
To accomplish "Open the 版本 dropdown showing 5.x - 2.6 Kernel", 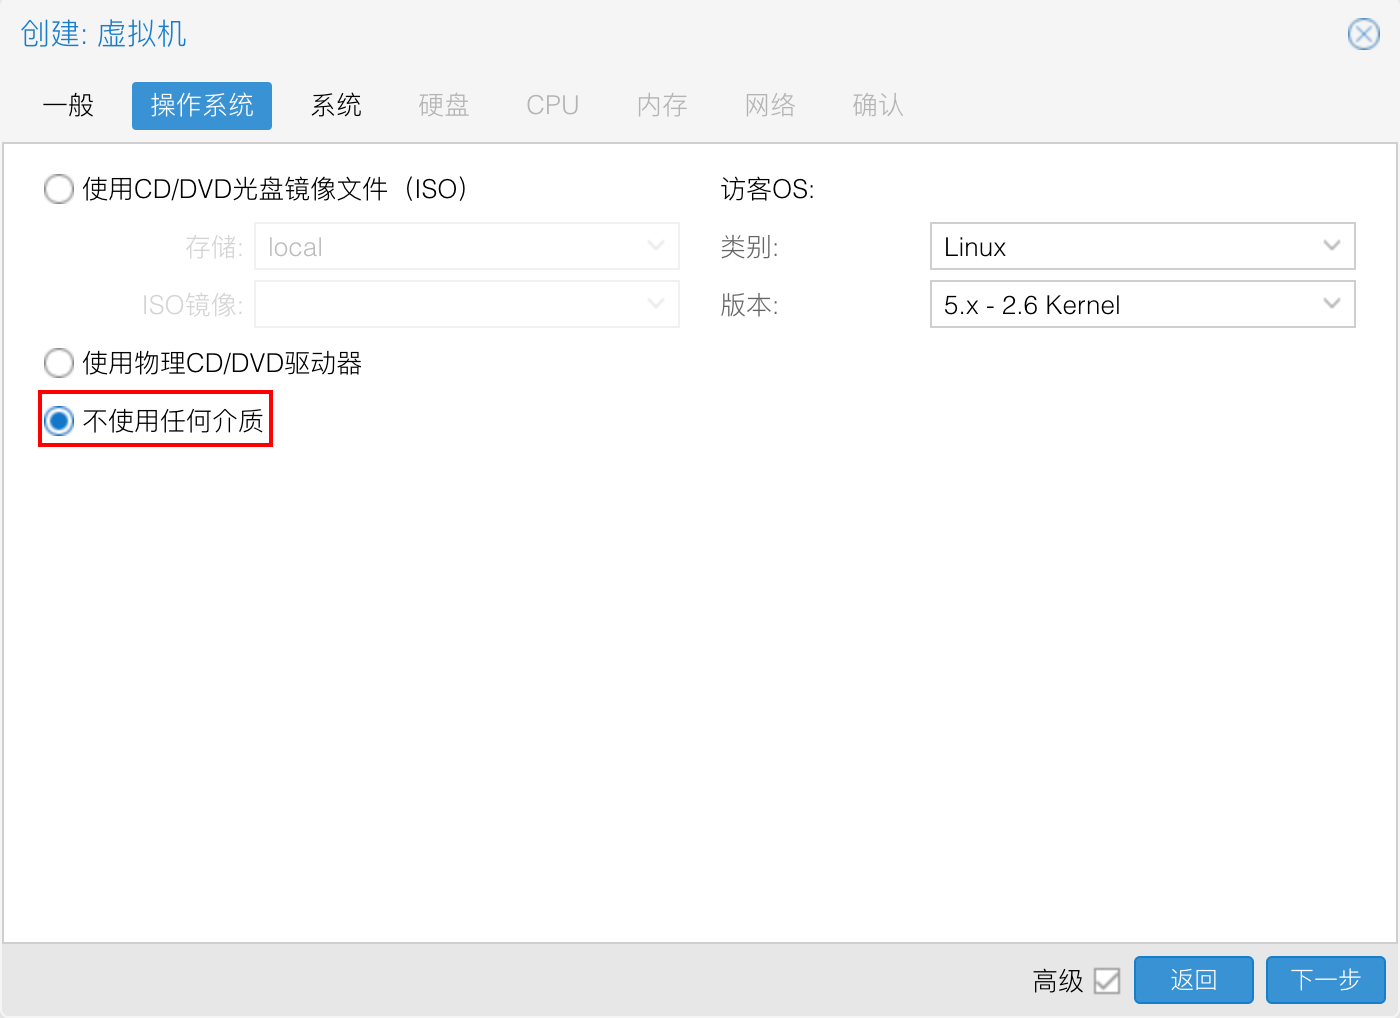I will click(x=1331, y=304).
